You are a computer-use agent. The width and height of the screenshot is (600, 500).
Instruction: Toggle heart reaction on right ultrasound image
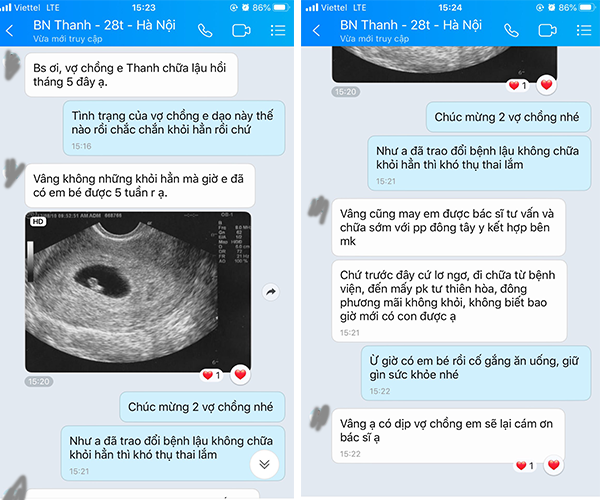point(546,85)
